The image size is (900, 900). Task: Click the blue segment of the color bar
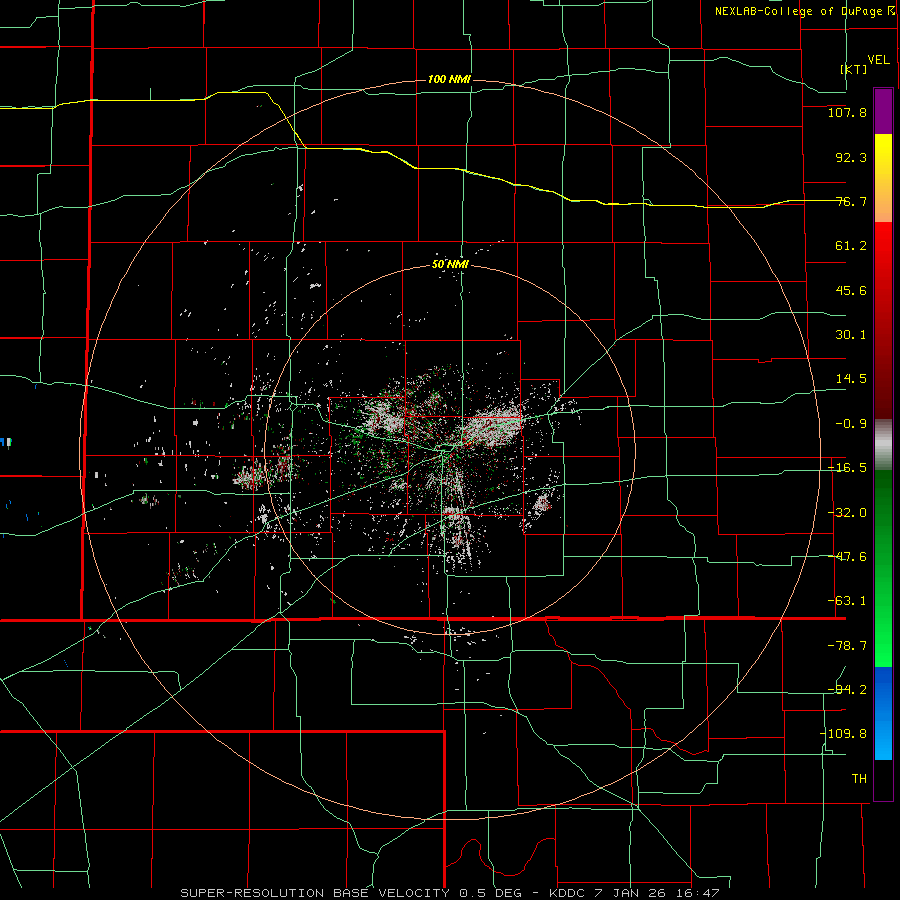(x=883, y=713)
